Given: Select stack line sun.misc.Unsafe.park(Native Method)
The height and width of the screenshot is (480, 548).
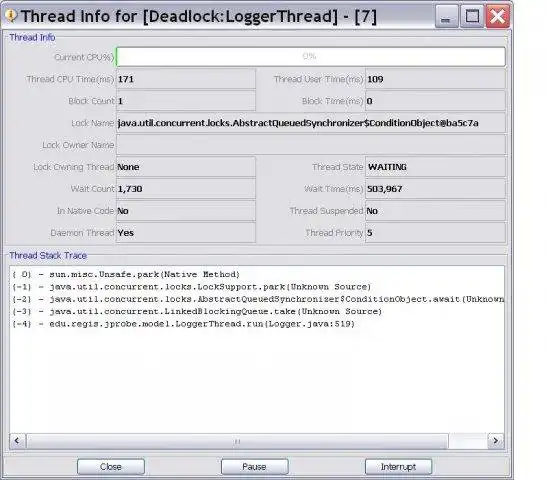Looking at the screenshot, I should click(126, 274).
